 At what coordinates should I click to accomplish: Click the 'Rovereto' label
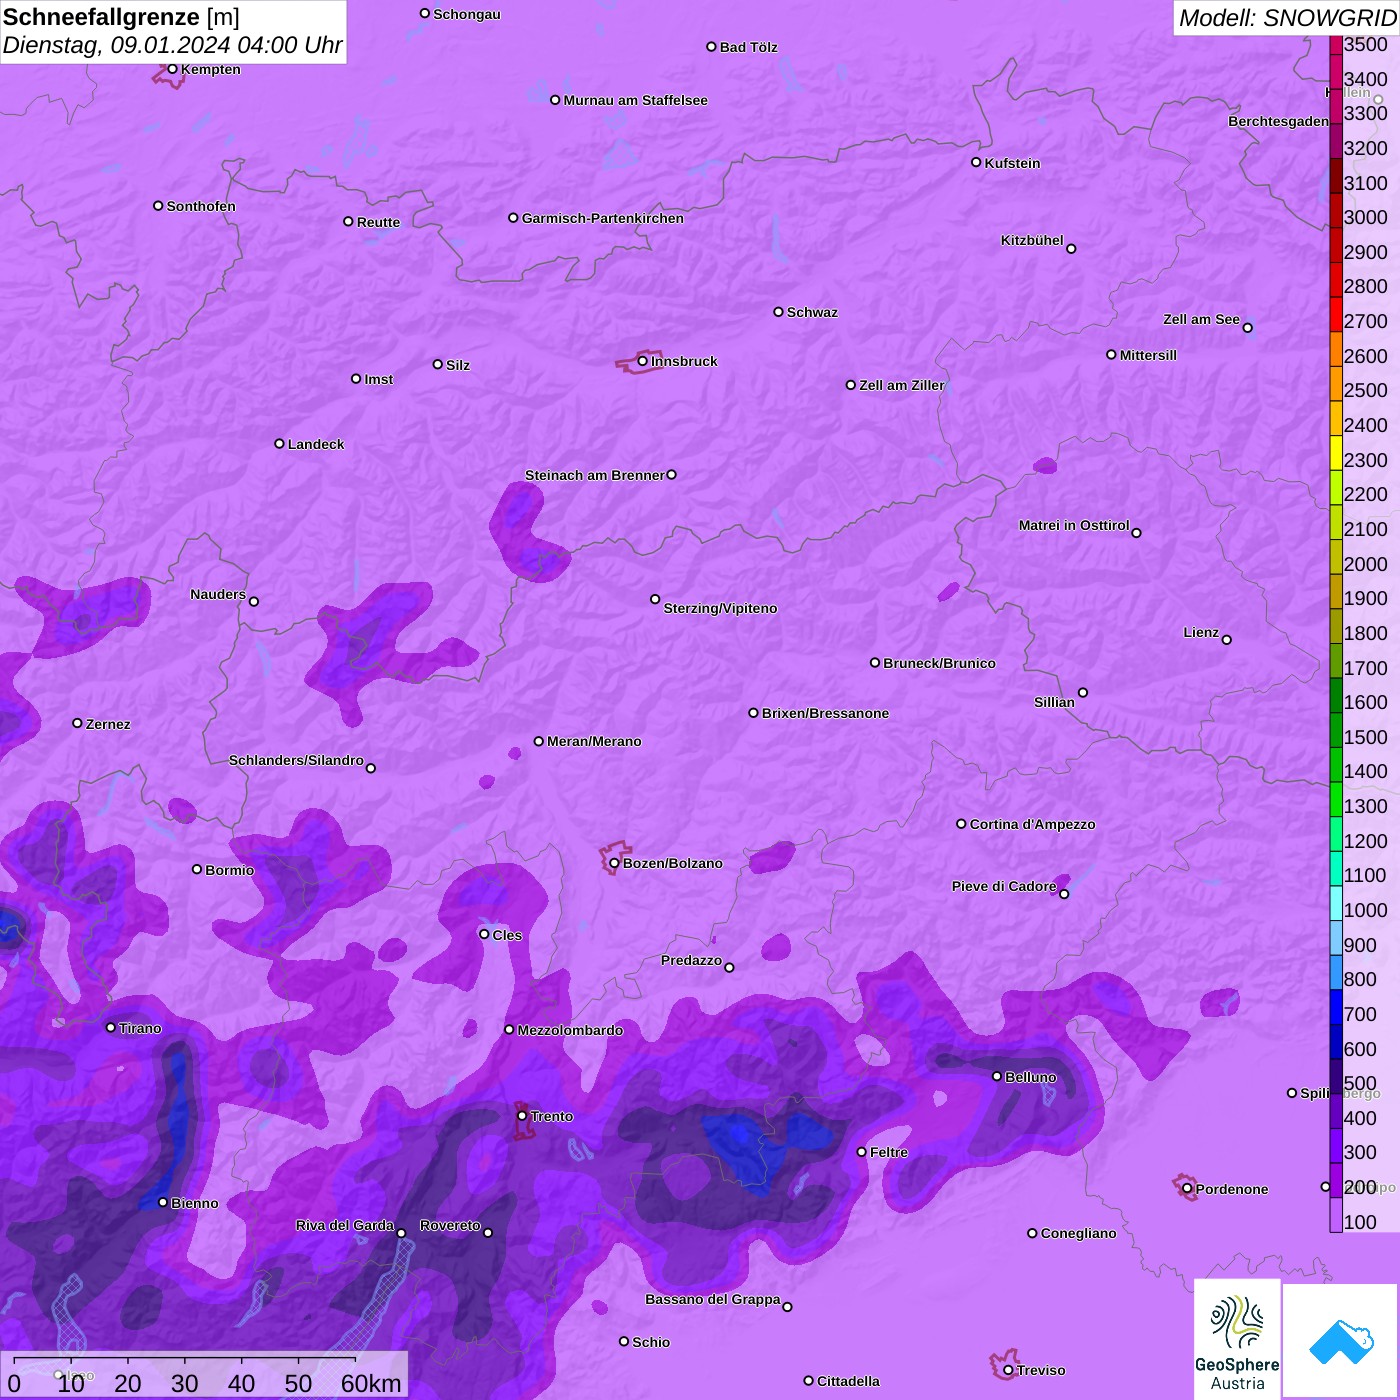coord(450,1225)
